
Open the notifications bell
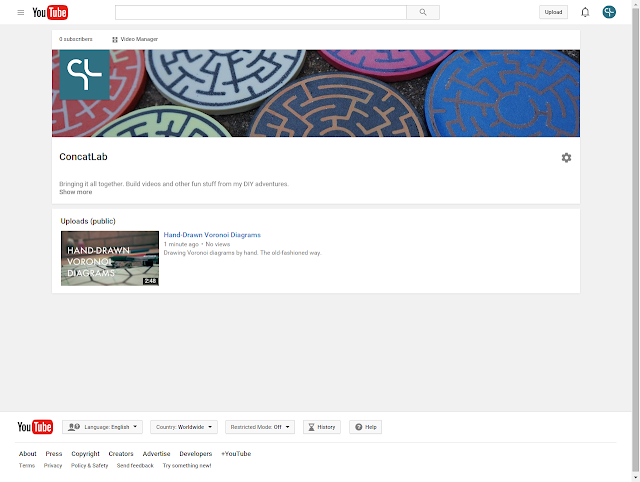point(585,12)
